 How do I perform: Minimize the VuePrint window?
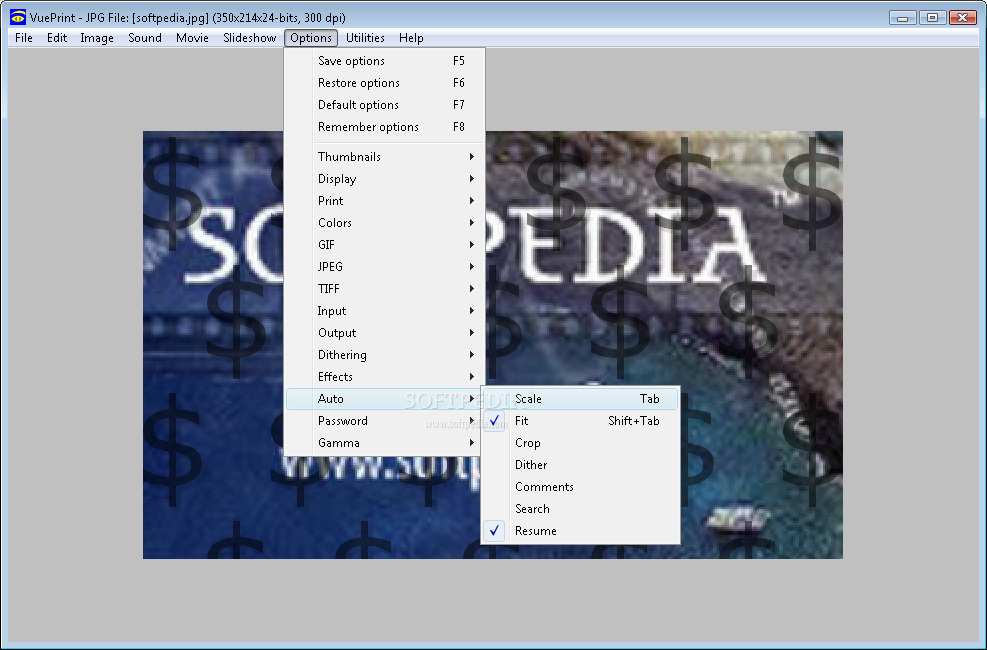point(903,18)
